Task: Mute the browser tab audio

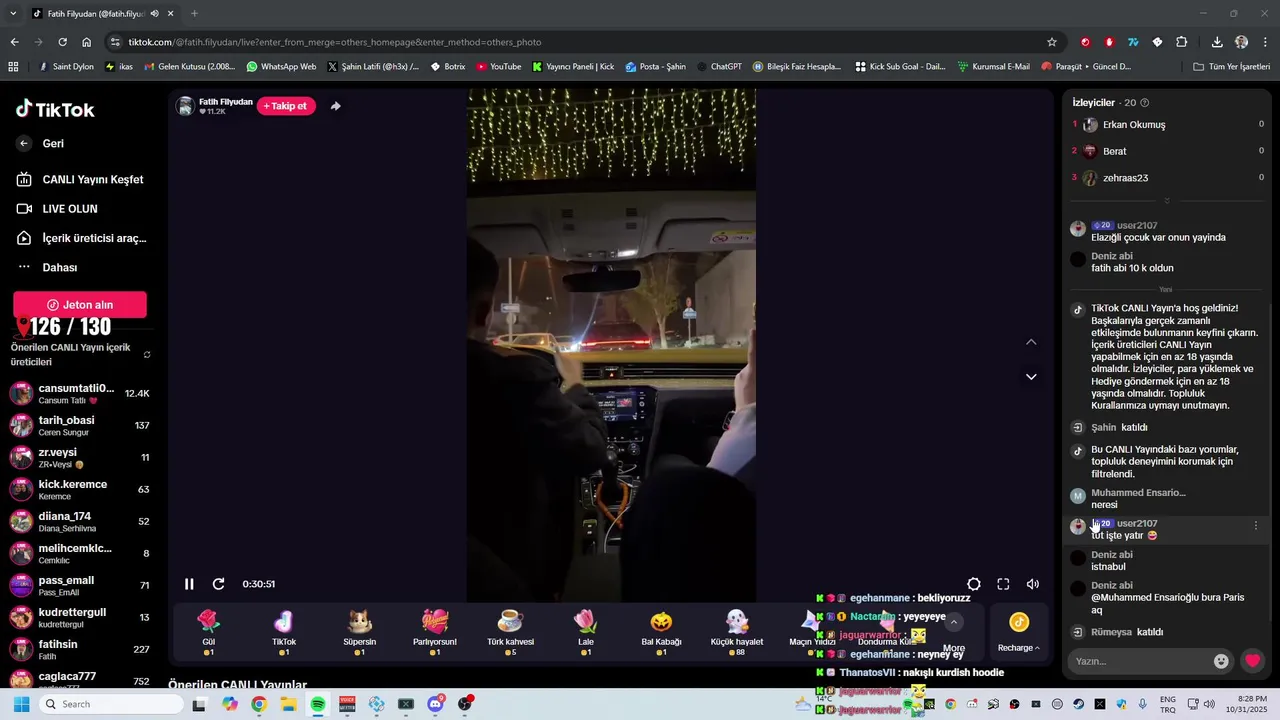Action: pyautogui.click(x=154, y=13)
